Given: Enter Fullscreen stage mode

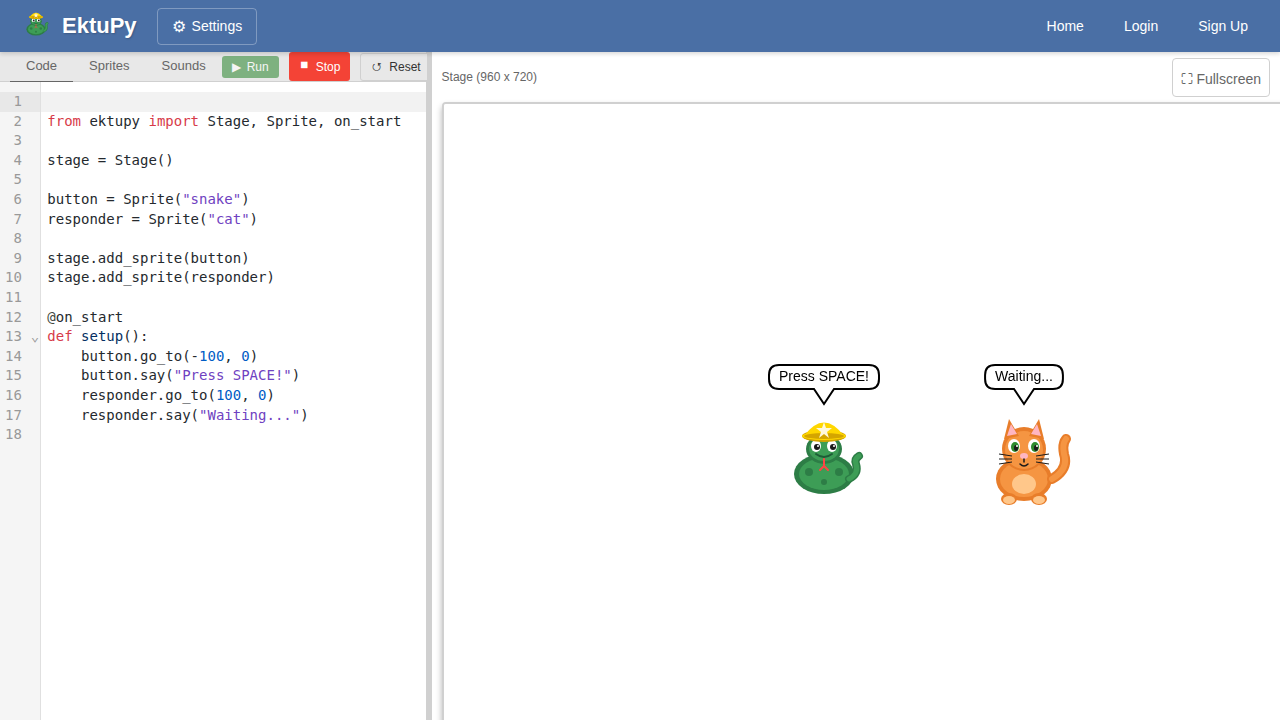Looking at the screenshot, I should coord(1220,78).
